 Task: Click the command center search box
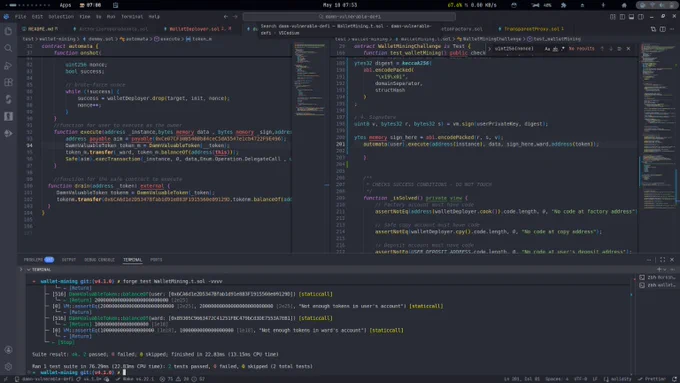point(349,16)
